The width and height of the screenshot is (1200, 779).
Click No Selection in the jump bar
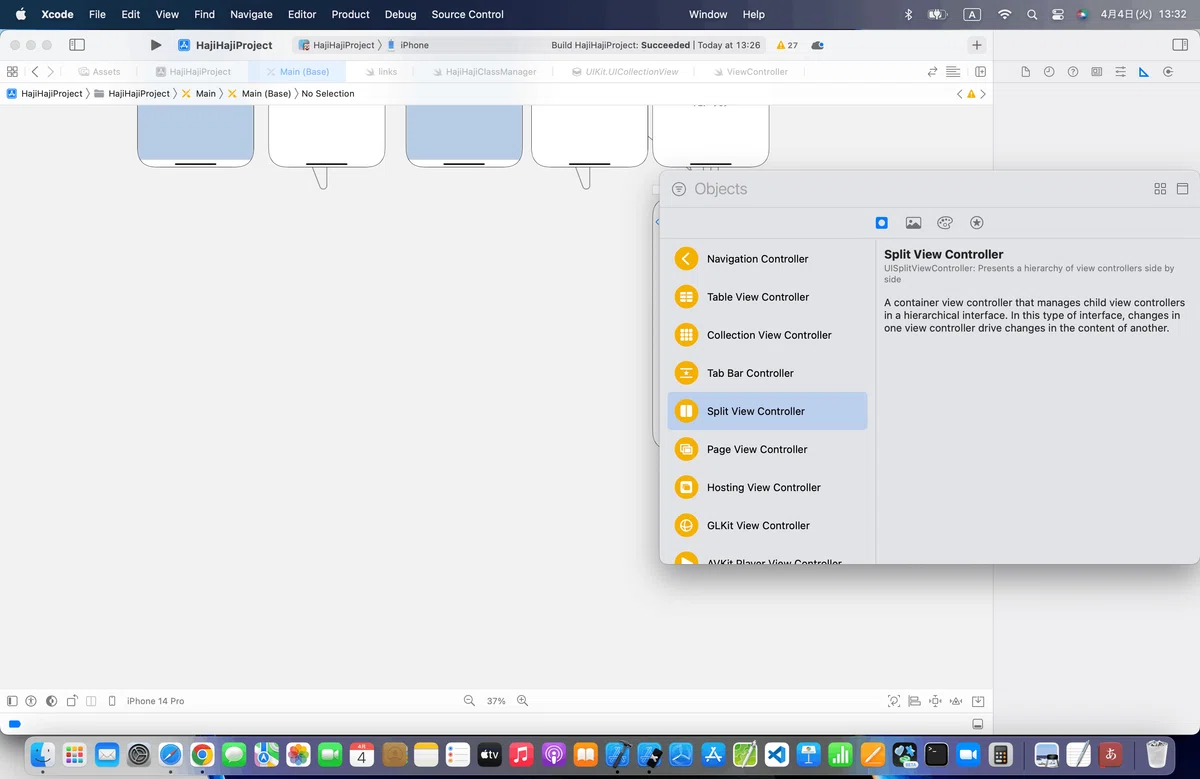tap(328, 93)
